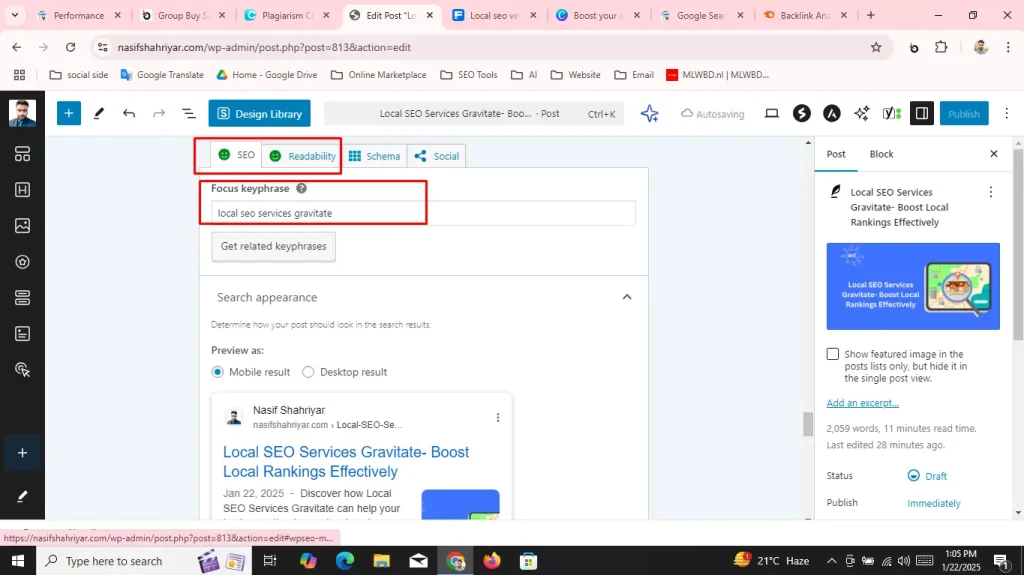Open the Schema tab
1024x575 pixels.
(x=374, y=156)
